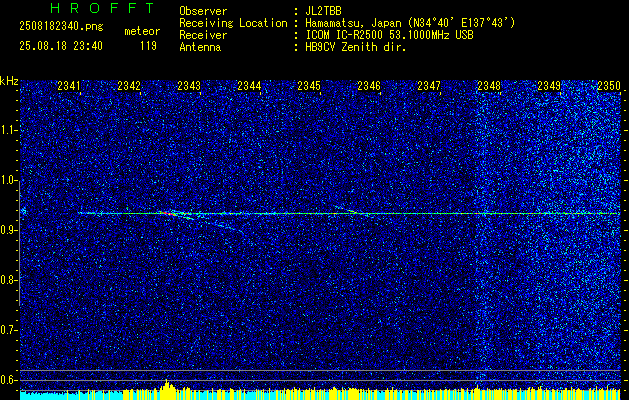This screenshot has width=629, height=400.
Task: Click the meteor label
Action: pos(142,31)
